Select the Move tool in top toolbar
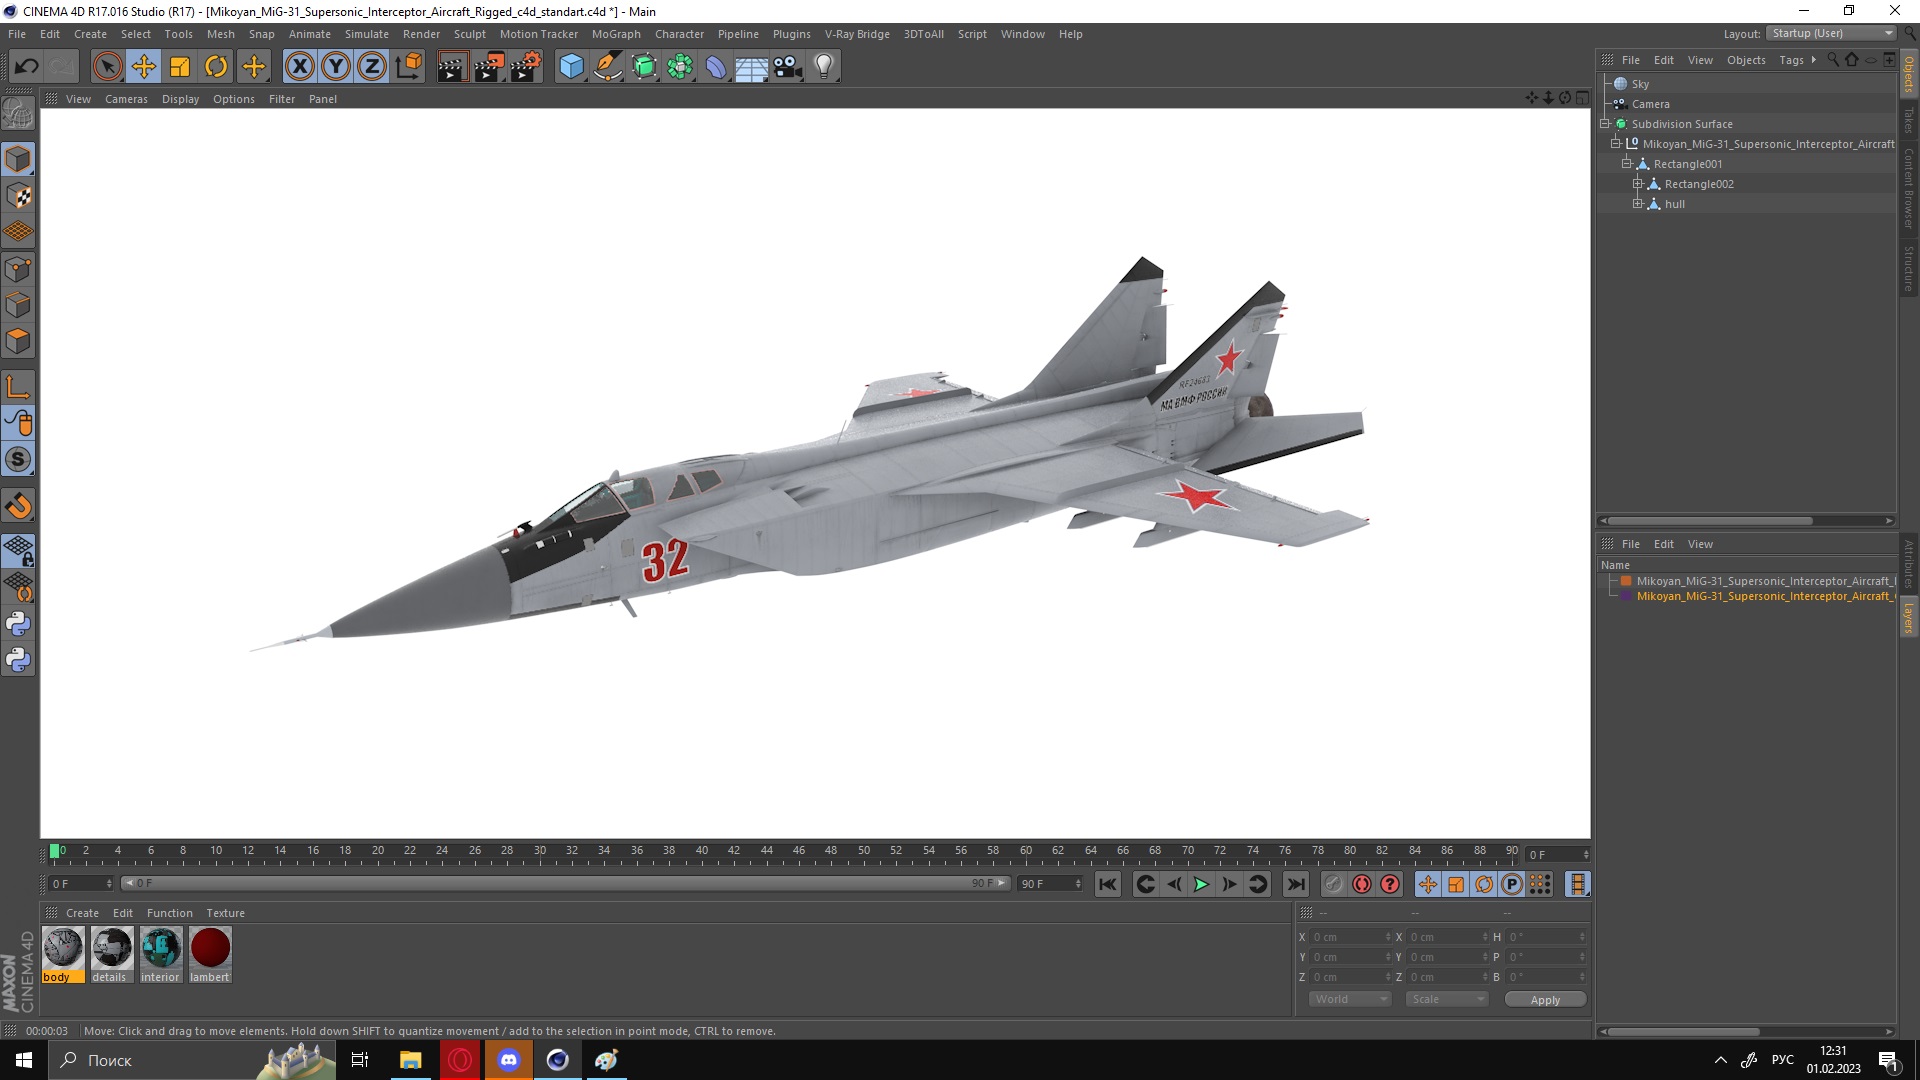 [x=143, y=67]
